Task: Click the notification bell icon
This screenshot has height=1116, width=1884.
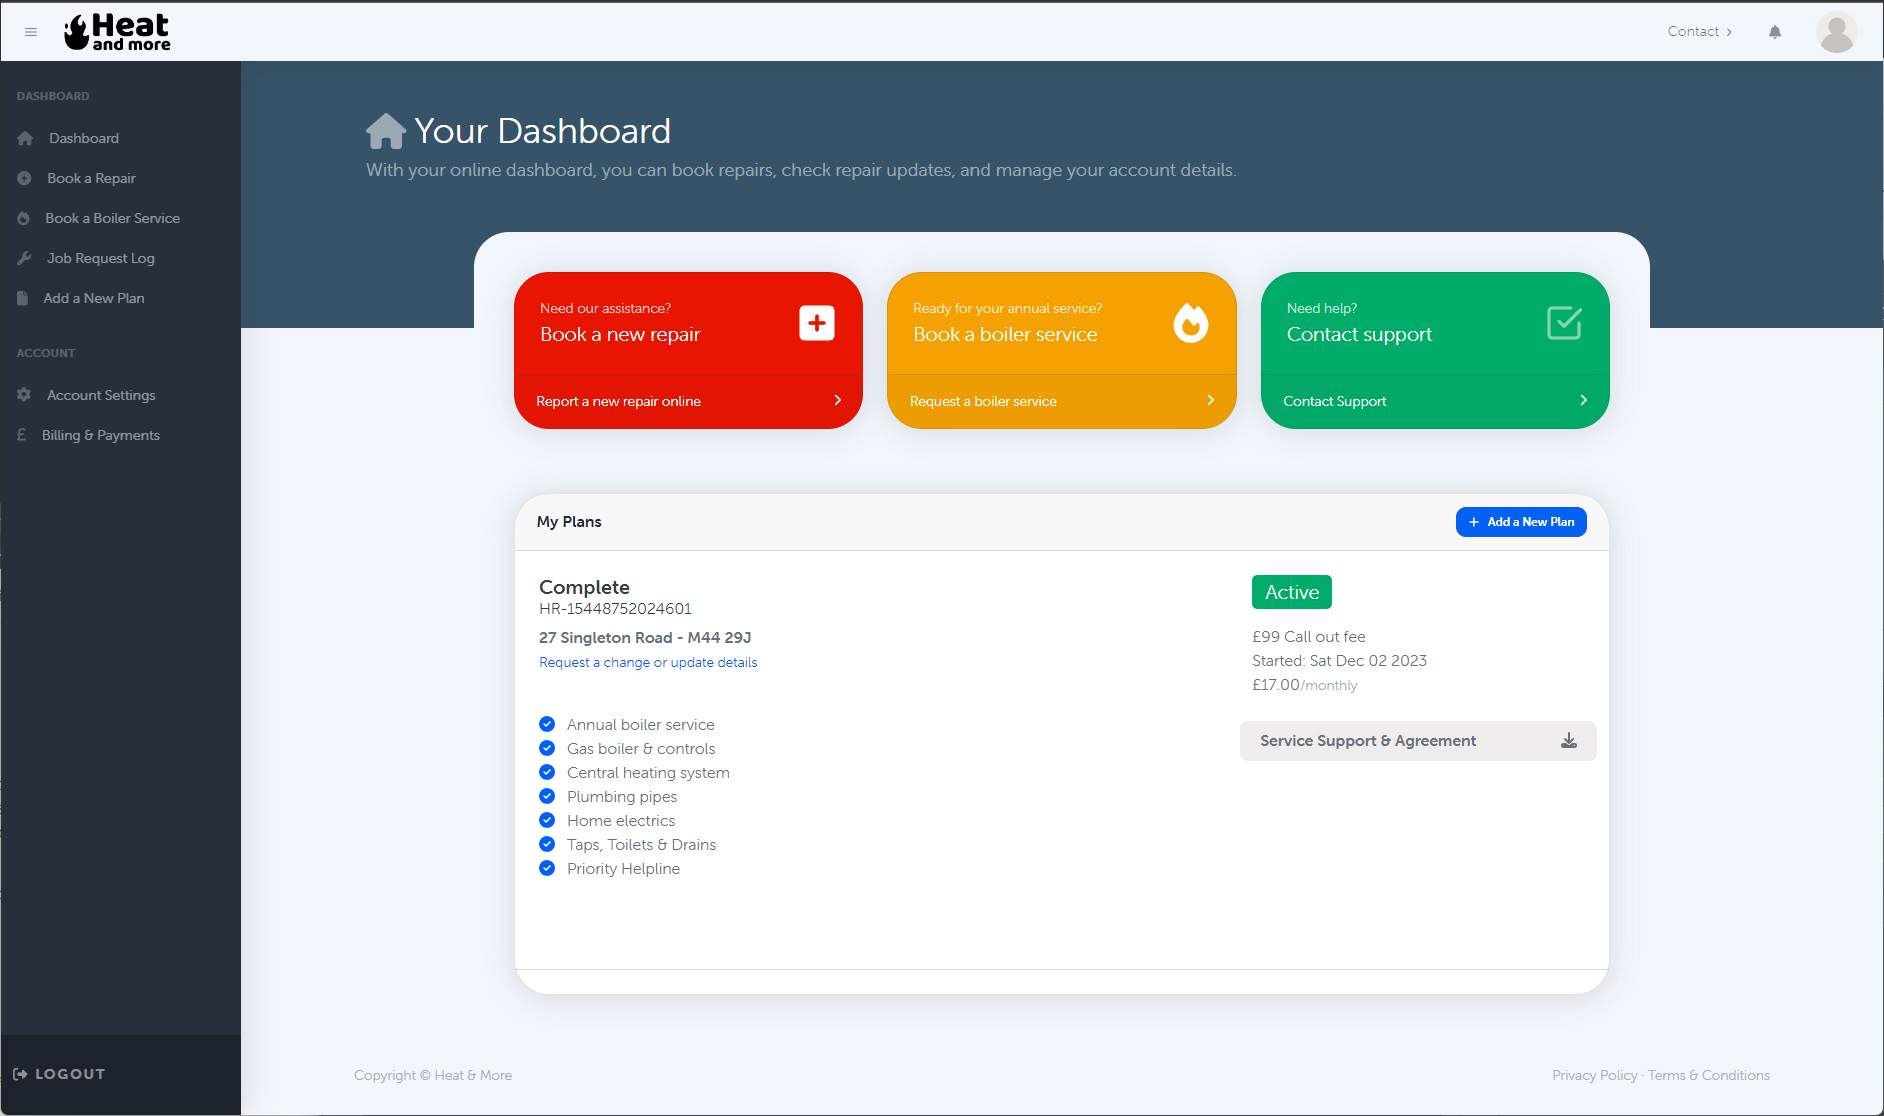Action: point(1775,32)
